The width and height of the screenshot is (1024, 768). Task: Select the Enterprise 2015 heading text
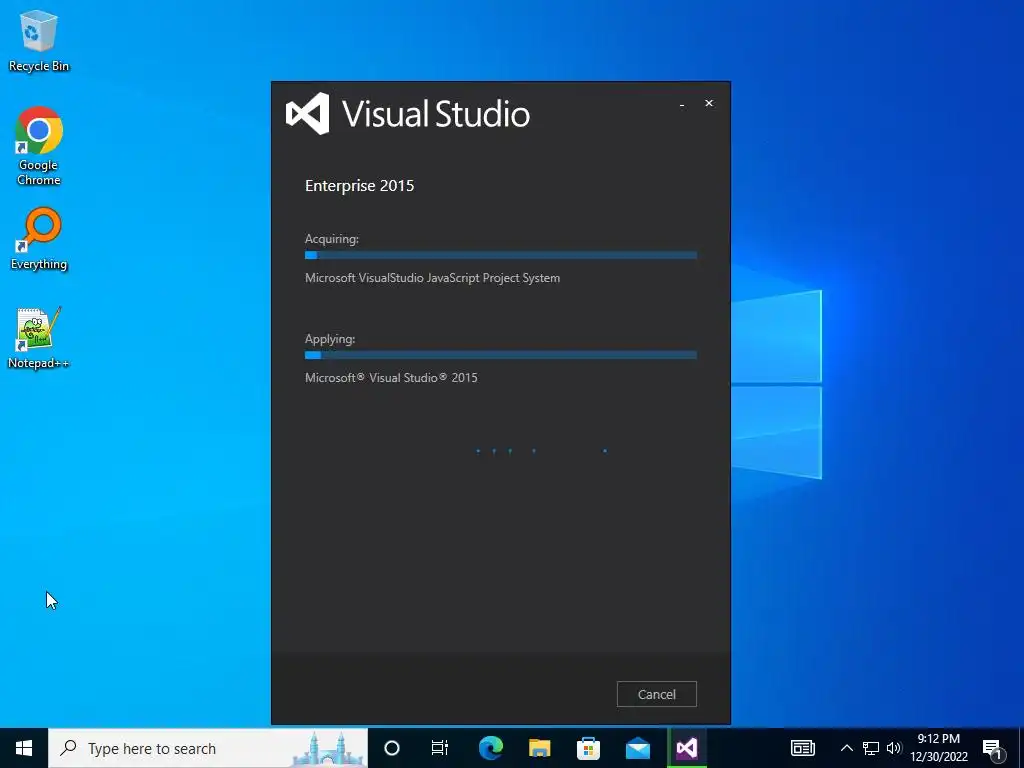tap(359, 185)
